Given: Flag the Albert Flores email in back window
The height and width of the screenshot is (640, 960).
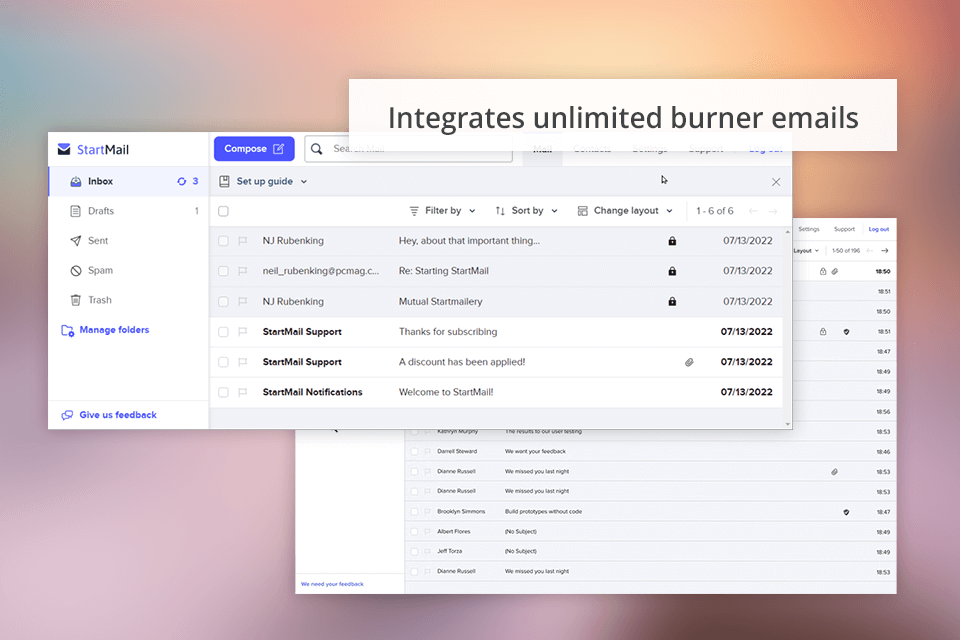Looking at the screenshot, I should click(x=427, y=532).
